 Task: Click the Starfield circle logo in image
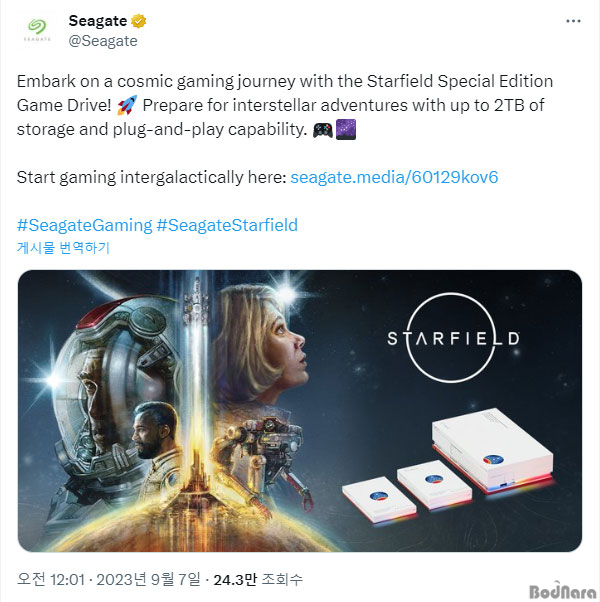[453, 338]
